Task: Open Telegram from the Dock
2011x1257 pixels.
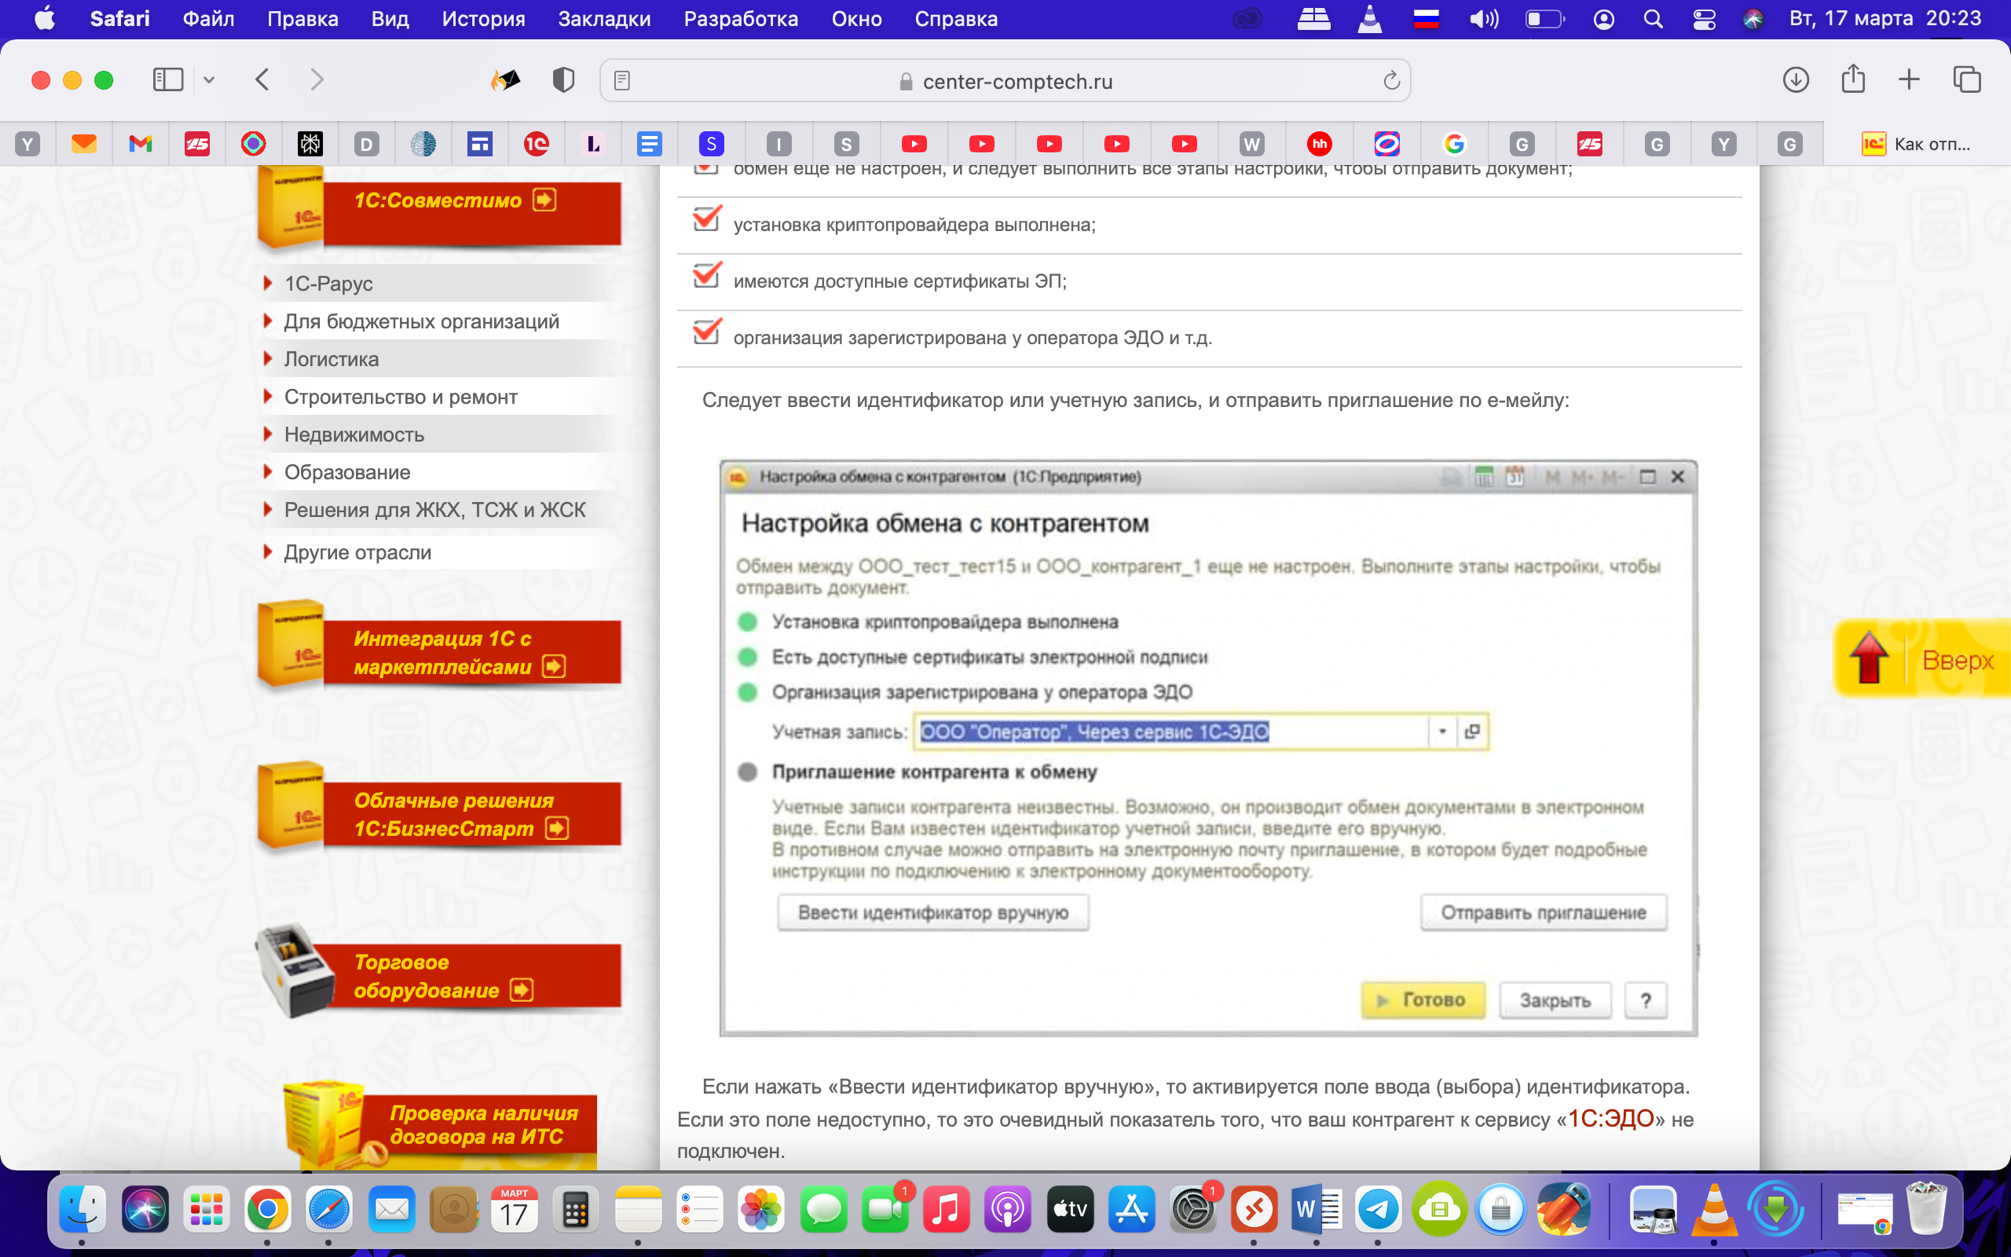Action: point(1377,1210)
